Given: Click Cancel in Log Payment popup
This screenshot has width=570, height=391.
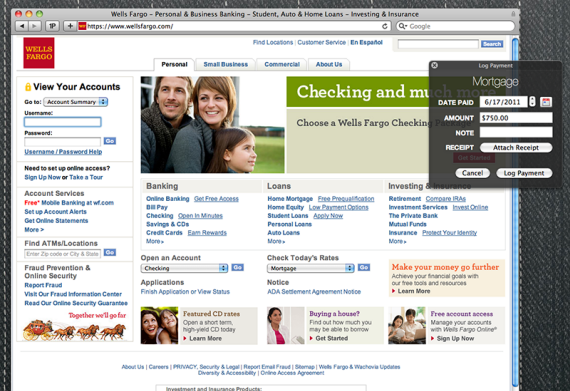Looking at the screenshot, I should [x=473, y=173].
